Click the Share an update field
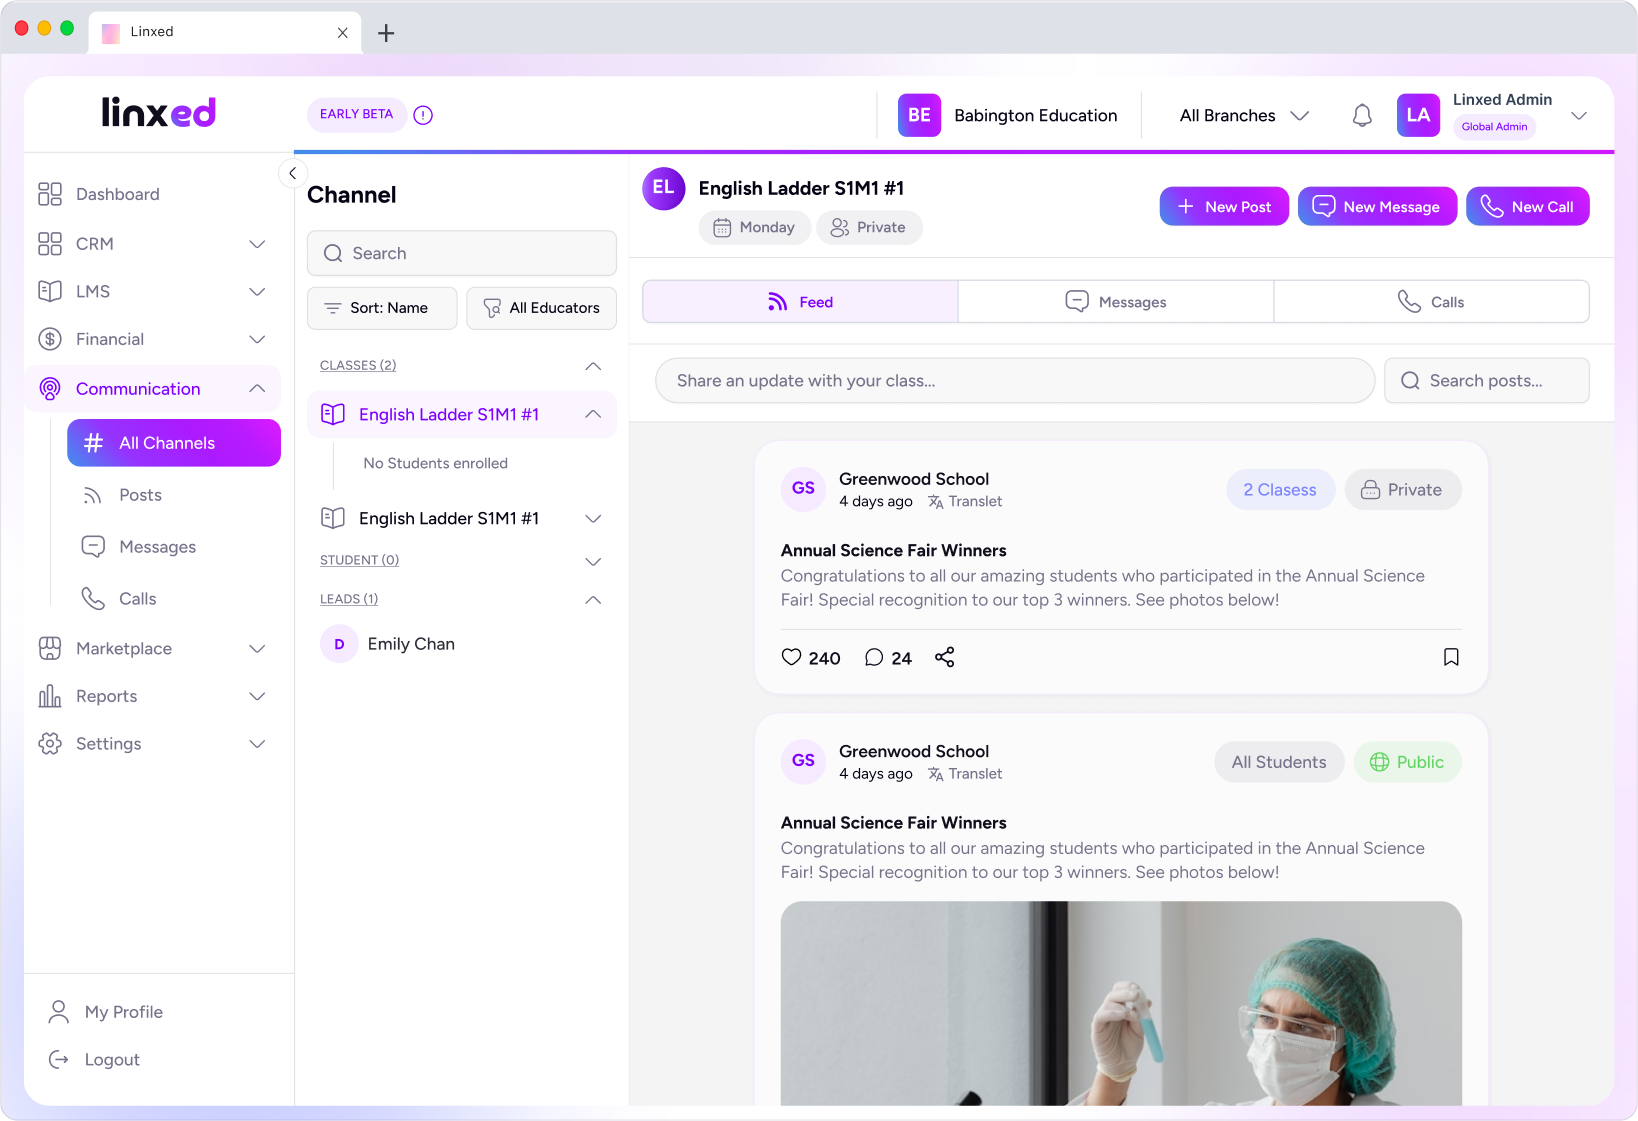The width and height of the screenshot is (1638, 1121). [1015, 381]
